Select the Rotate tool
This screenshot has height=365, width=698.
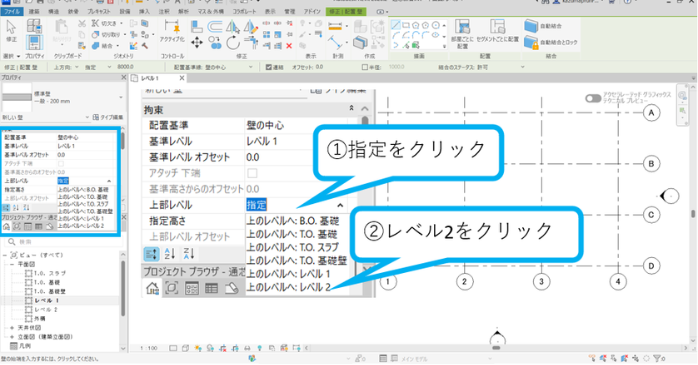pyautogui.click(x=232, y=43)
